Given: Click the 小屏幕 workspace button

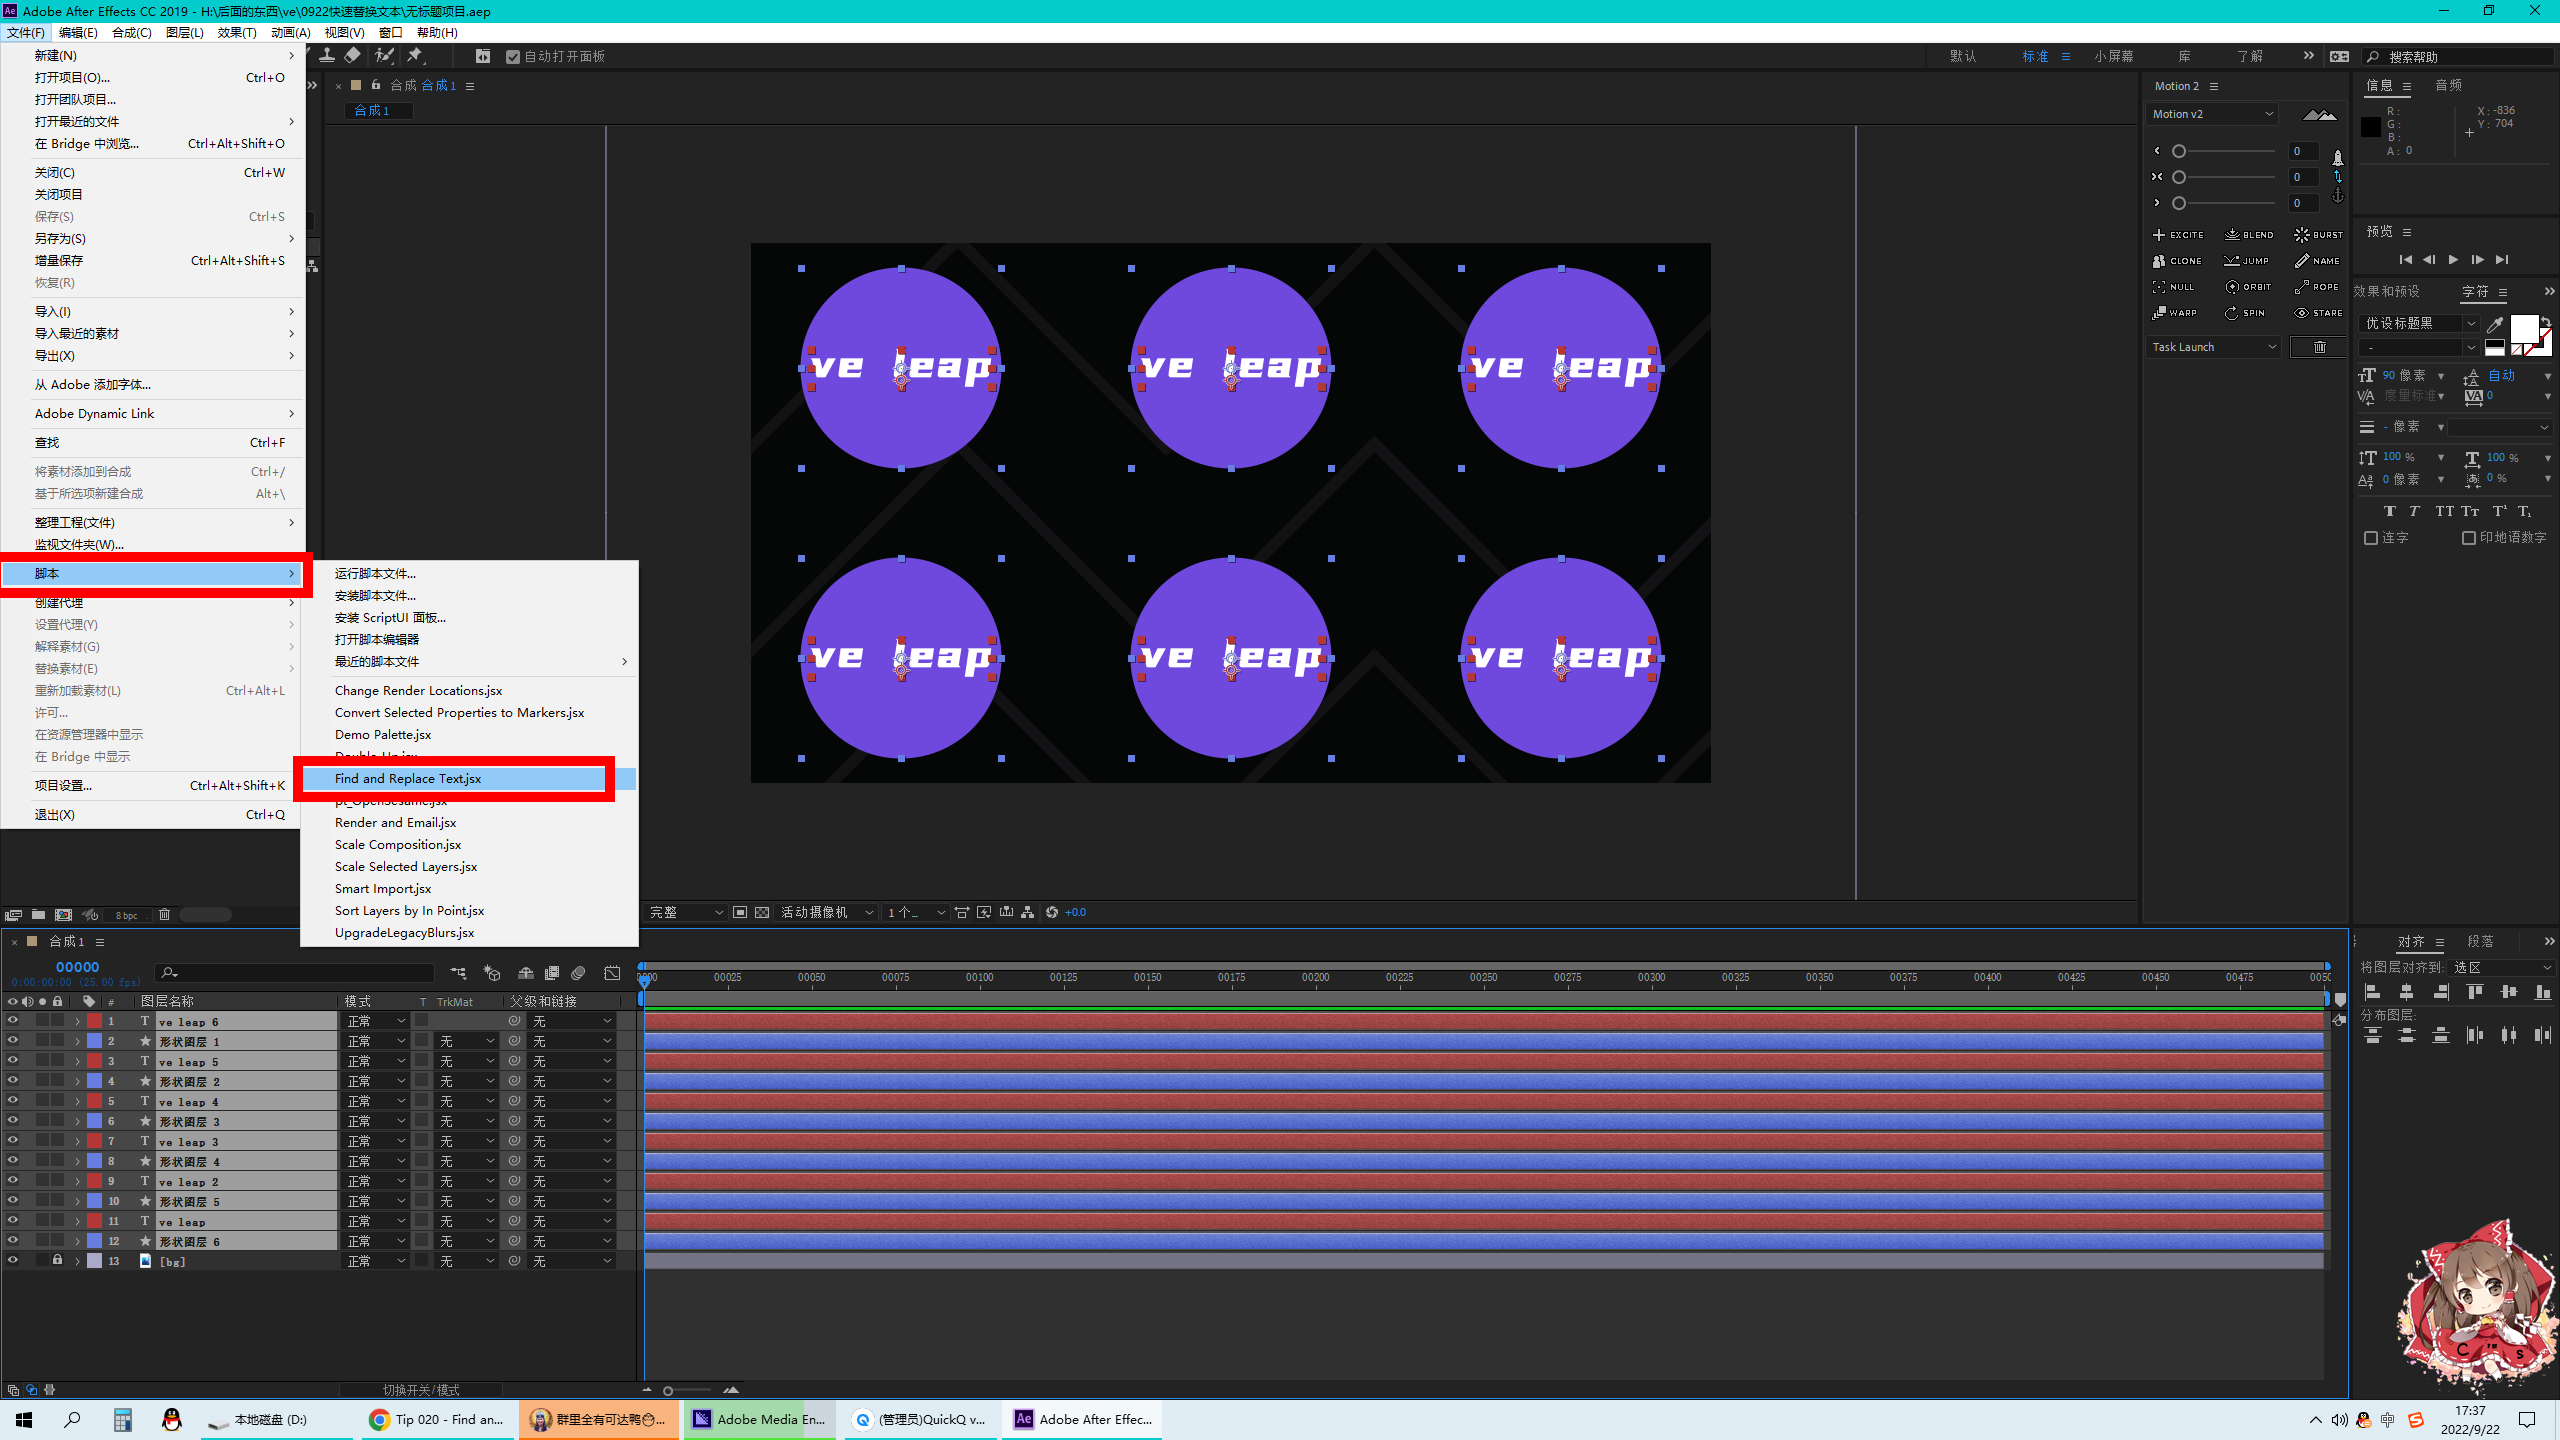Looking at the screenshot, I should pos(2114,57).
